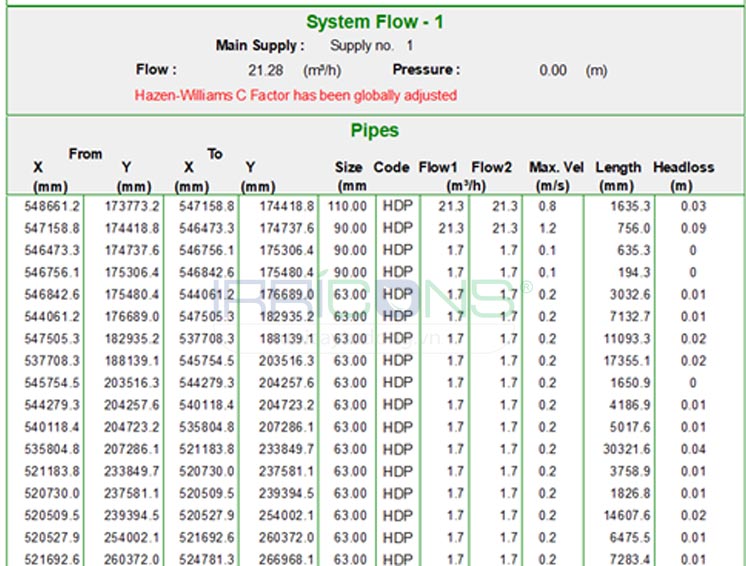Screen dimensions: 746x566
Task: Click the flow value 21.28
Action: (x=265, y=71)
